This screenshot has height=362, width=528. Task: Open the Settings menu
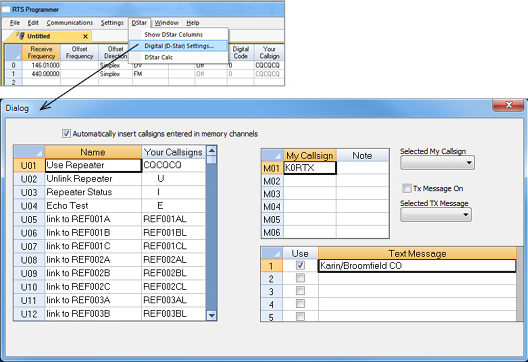click(x=112, y=23)
